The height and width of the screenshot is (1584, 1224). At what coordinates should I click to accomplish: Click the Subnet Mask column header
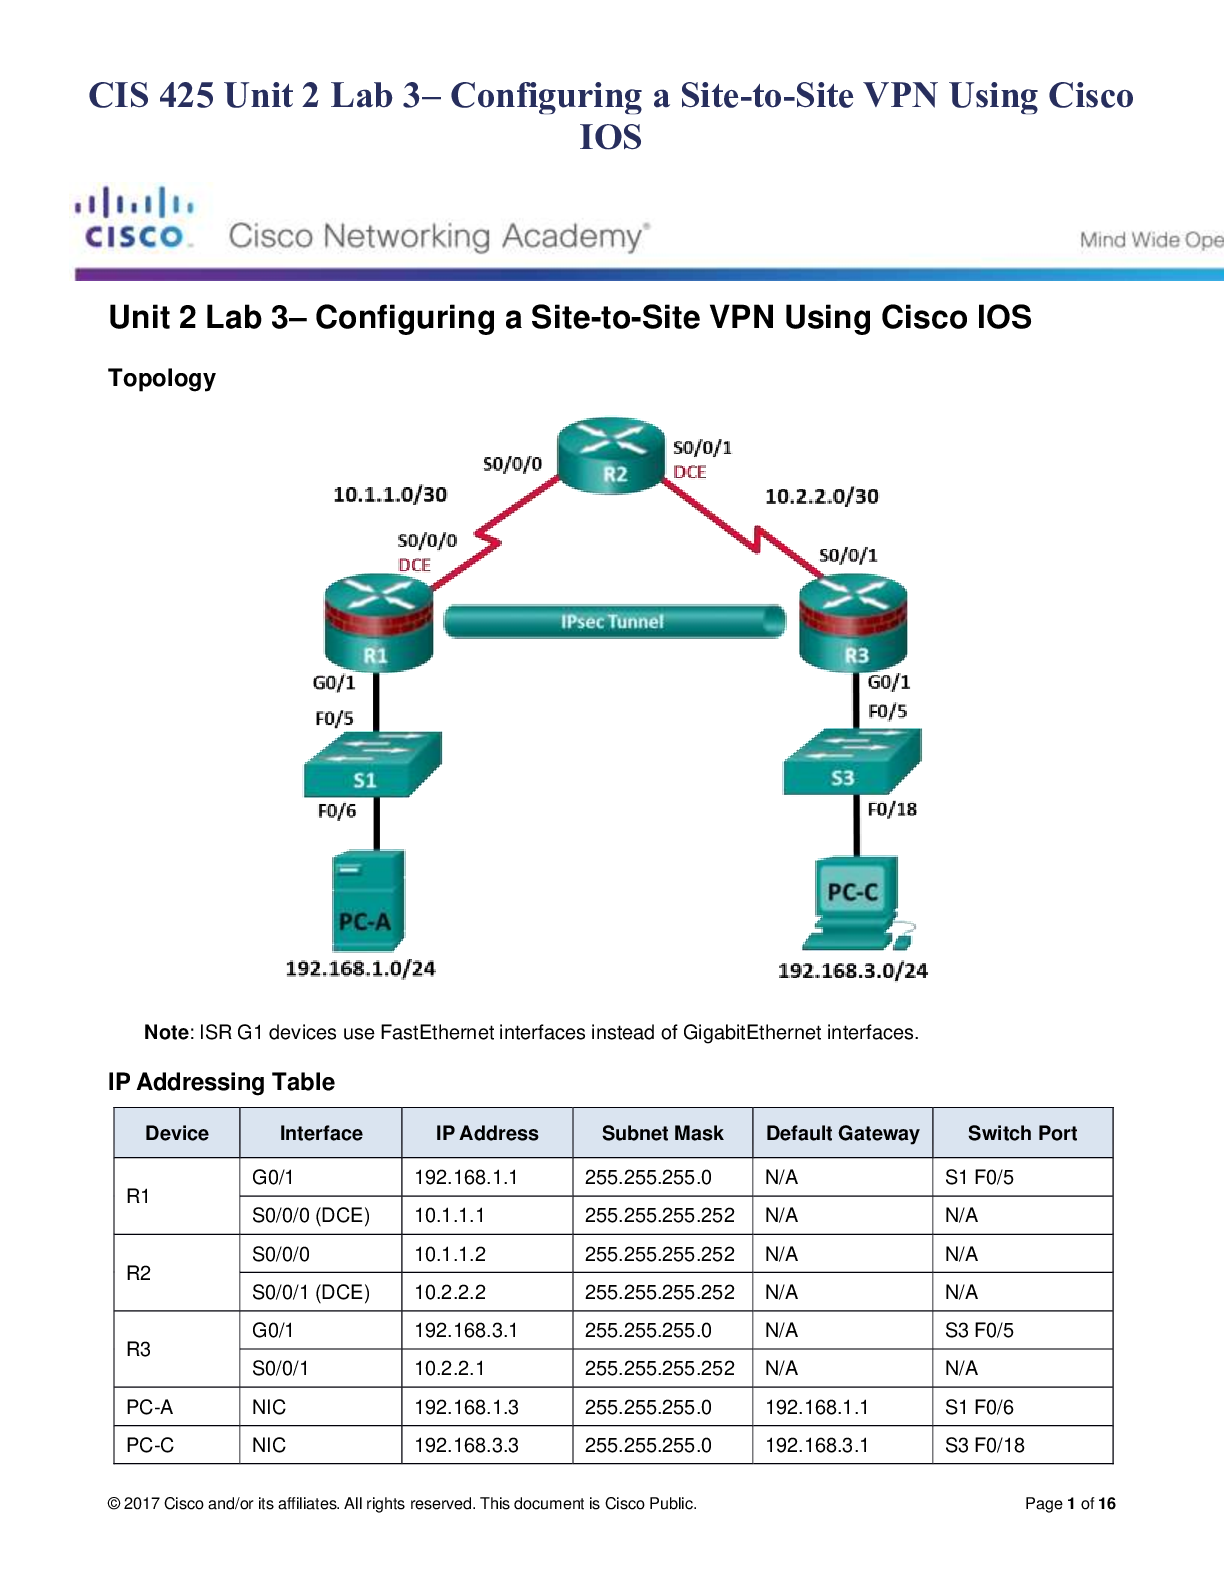[x=662, y=1133]
